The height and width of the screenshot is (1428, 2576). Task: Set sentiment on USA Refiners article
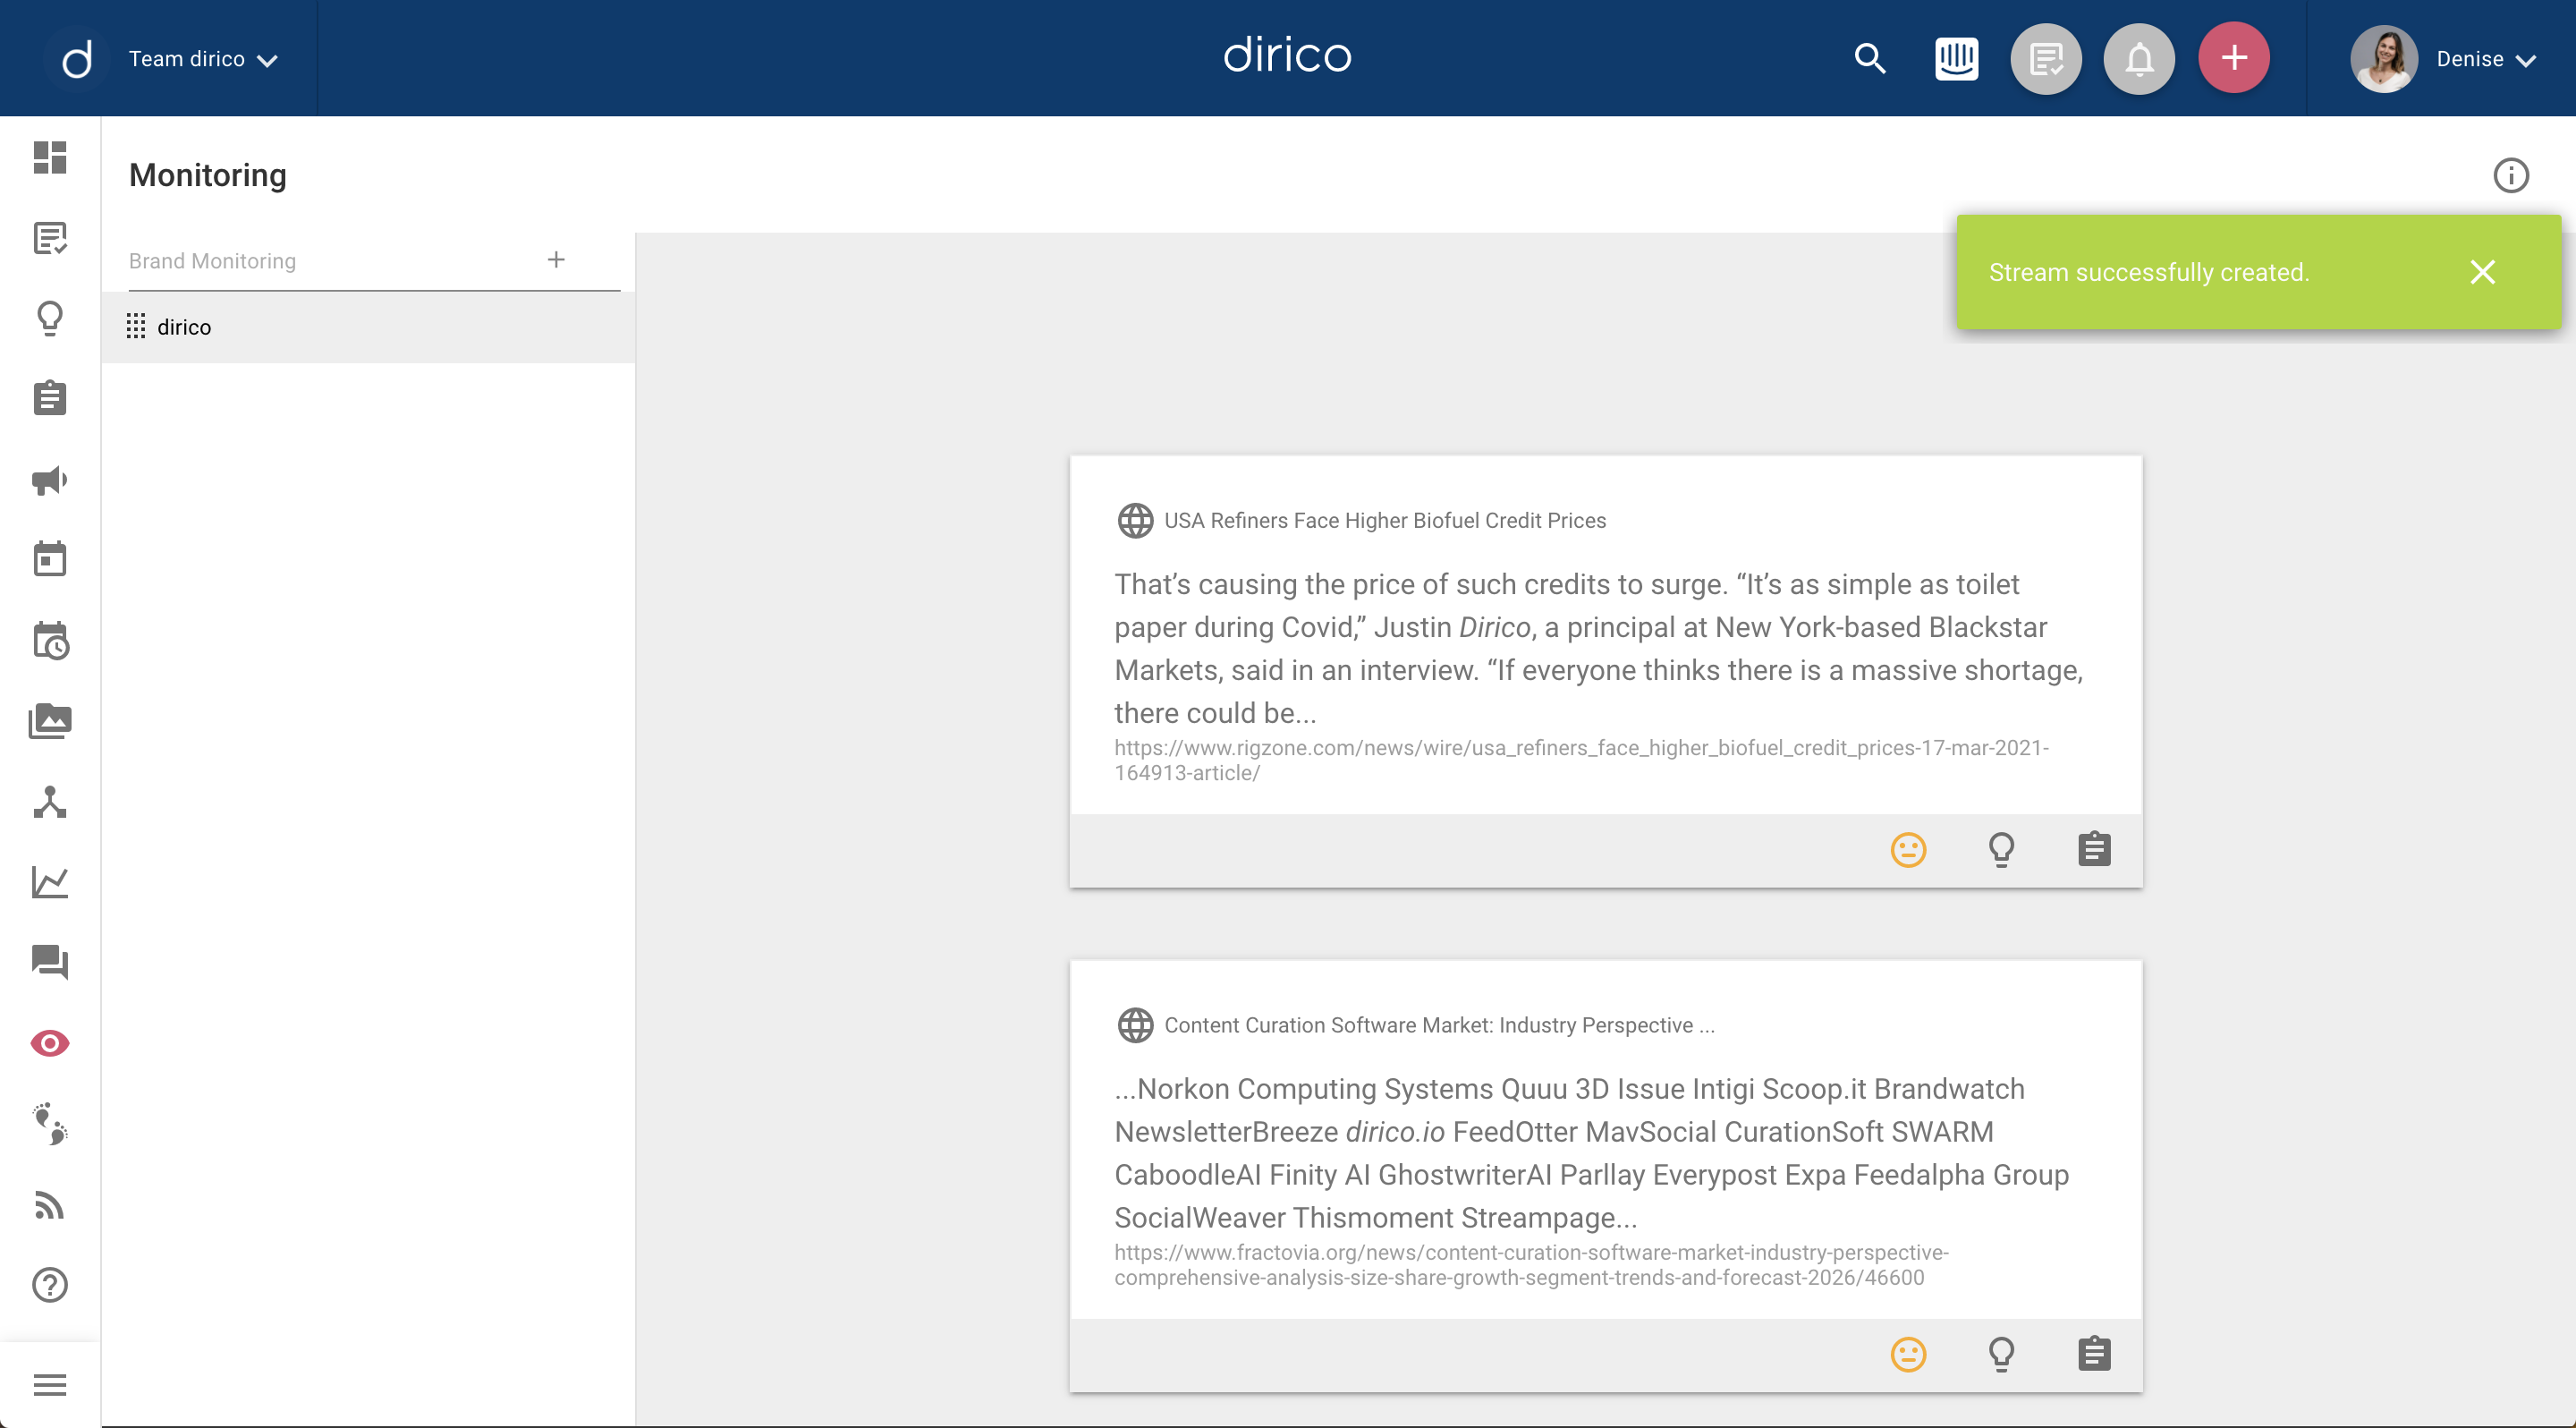click(x=1908, y=850)
